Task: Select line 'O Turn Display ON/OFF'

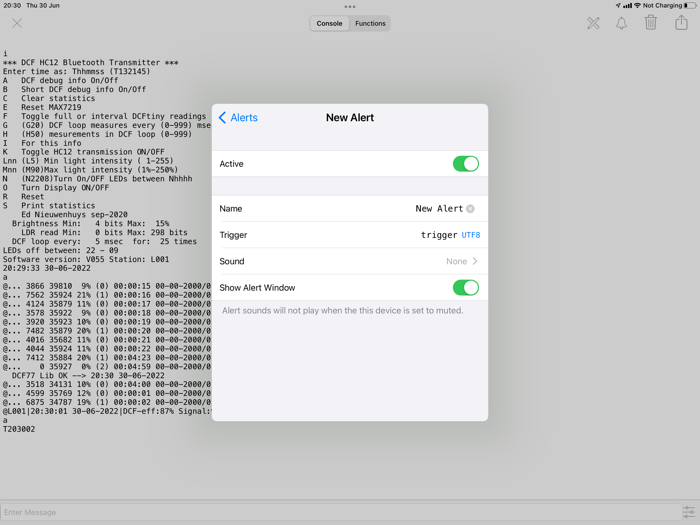Action: click(x=56, y=188)
